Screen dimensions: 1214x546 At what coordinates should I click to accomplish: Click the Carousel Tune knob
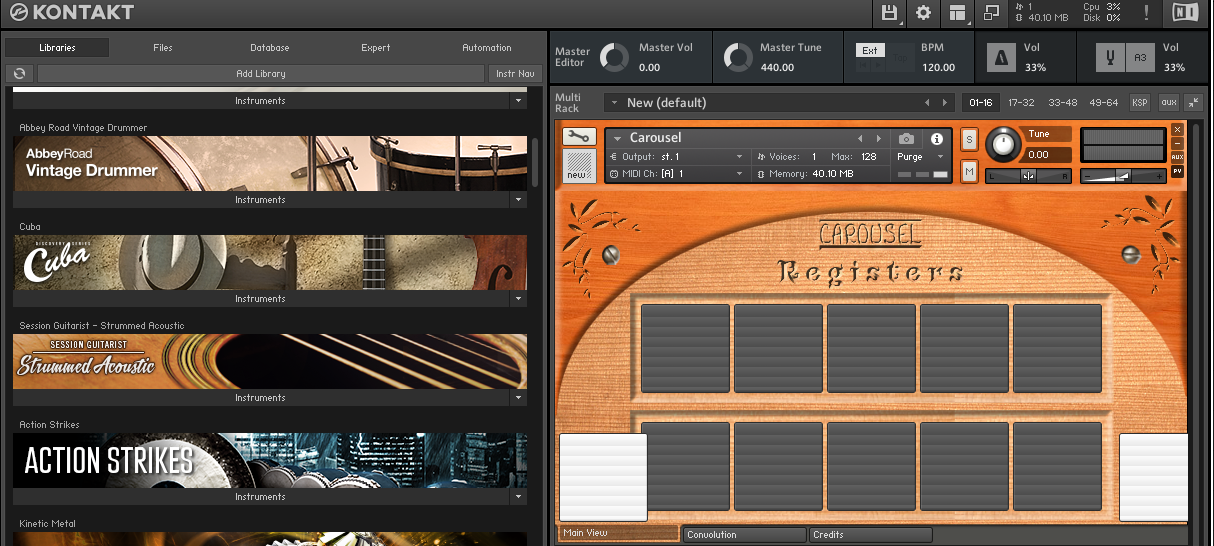pos(1002,146)
